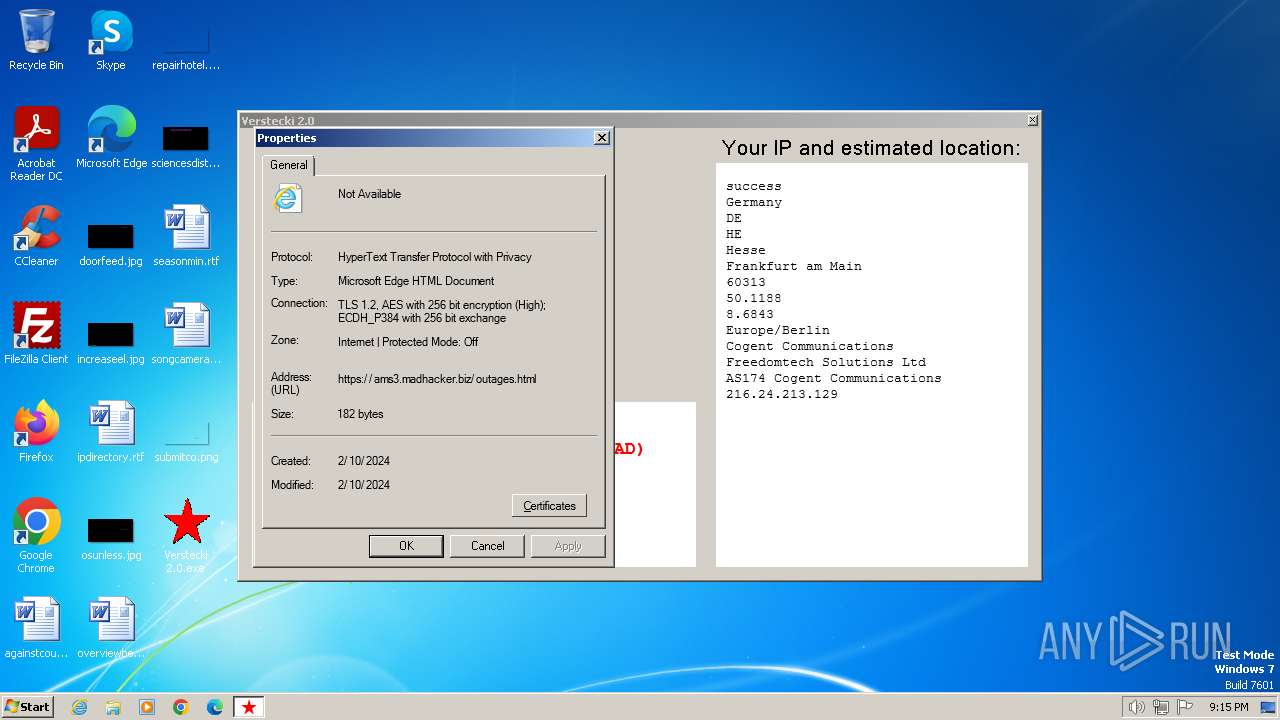1280x720 pixels.
Task: Close the Verstecki 2.0 window
Action: pos(1033,120)
